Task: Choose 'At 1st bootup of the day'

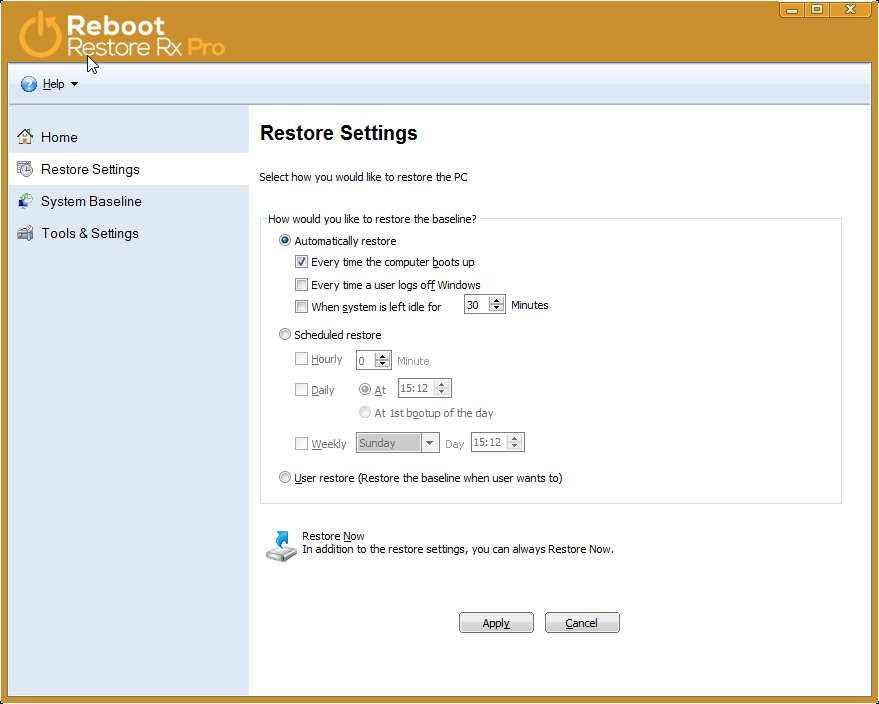Action: point(365,412)
